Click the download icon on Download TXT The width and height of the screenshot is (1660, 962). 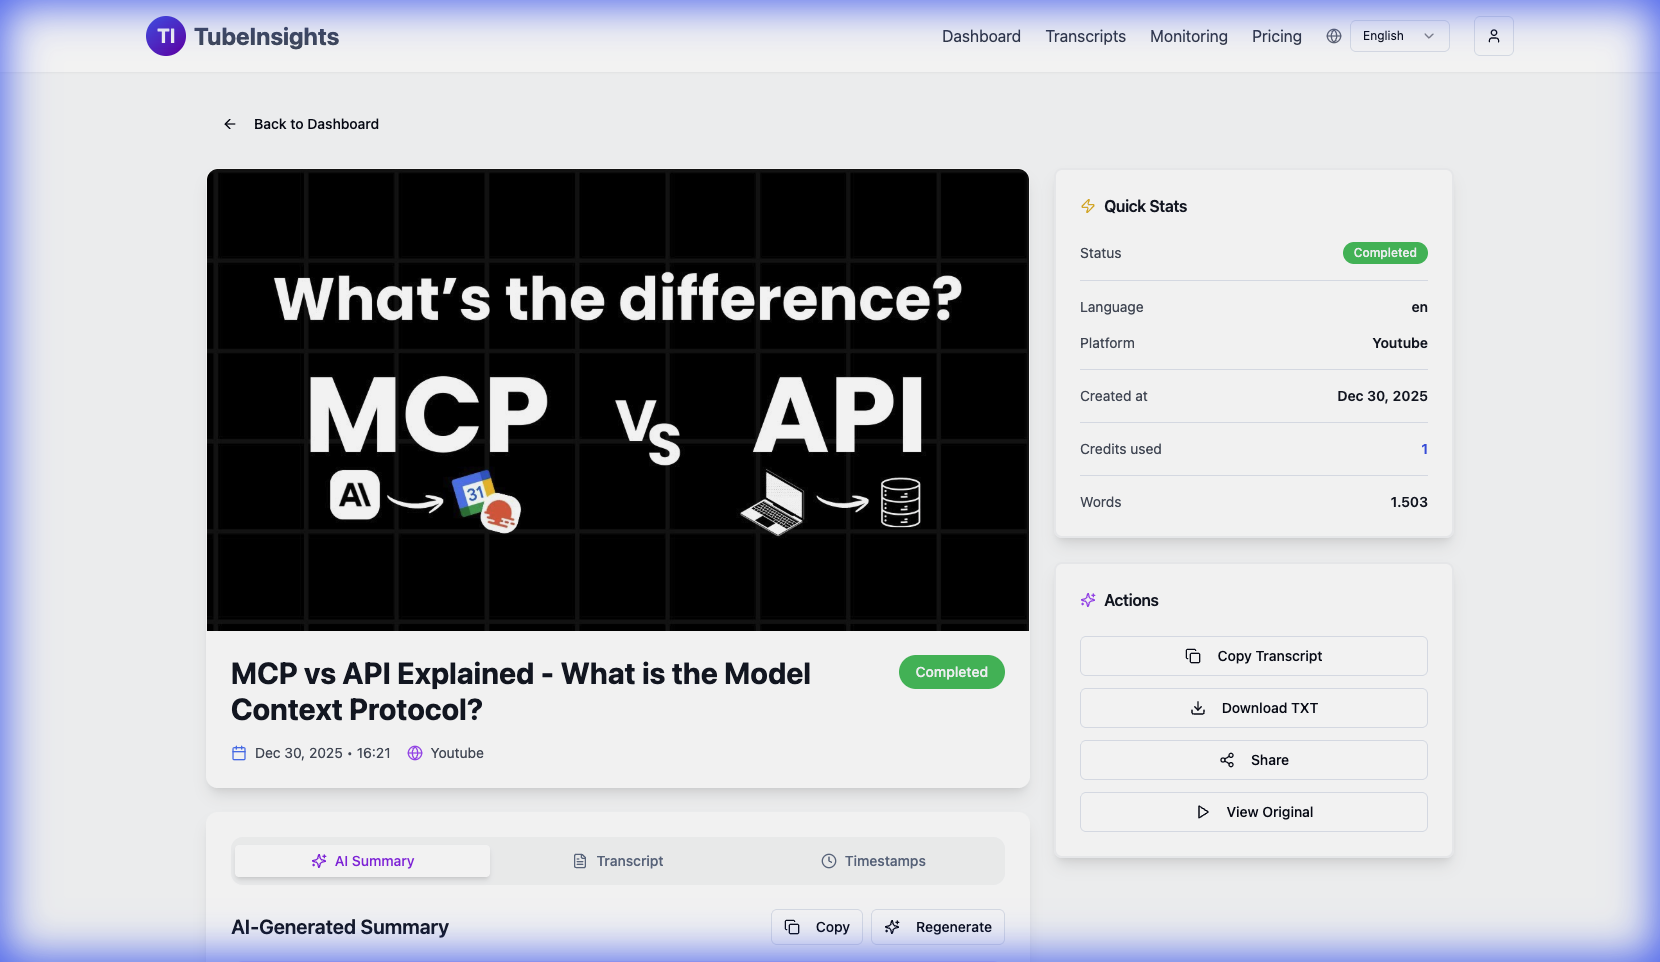tap(1197, 708)
